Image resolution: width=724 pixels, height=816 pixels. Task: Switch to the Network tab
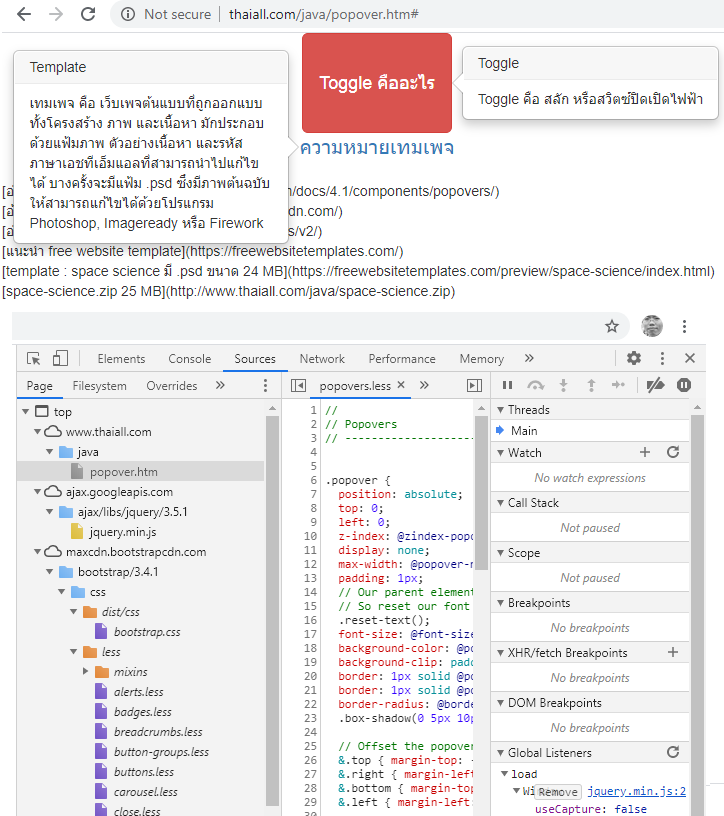coord(322,359)
